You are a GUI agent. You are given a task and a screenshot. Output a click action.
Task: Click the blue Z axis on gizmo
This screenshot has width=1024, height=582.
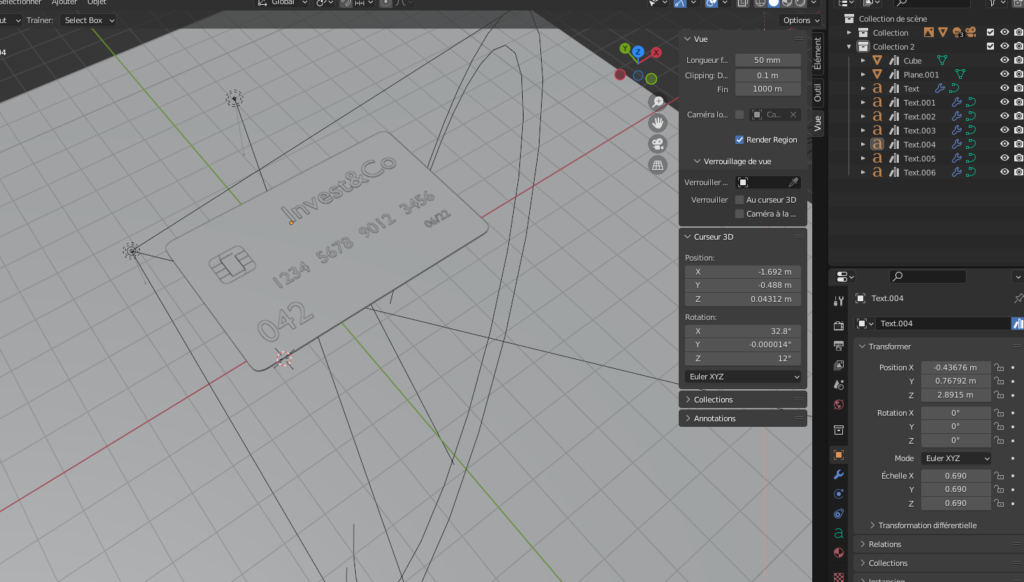pyautogui.click(x=638, y=51)
